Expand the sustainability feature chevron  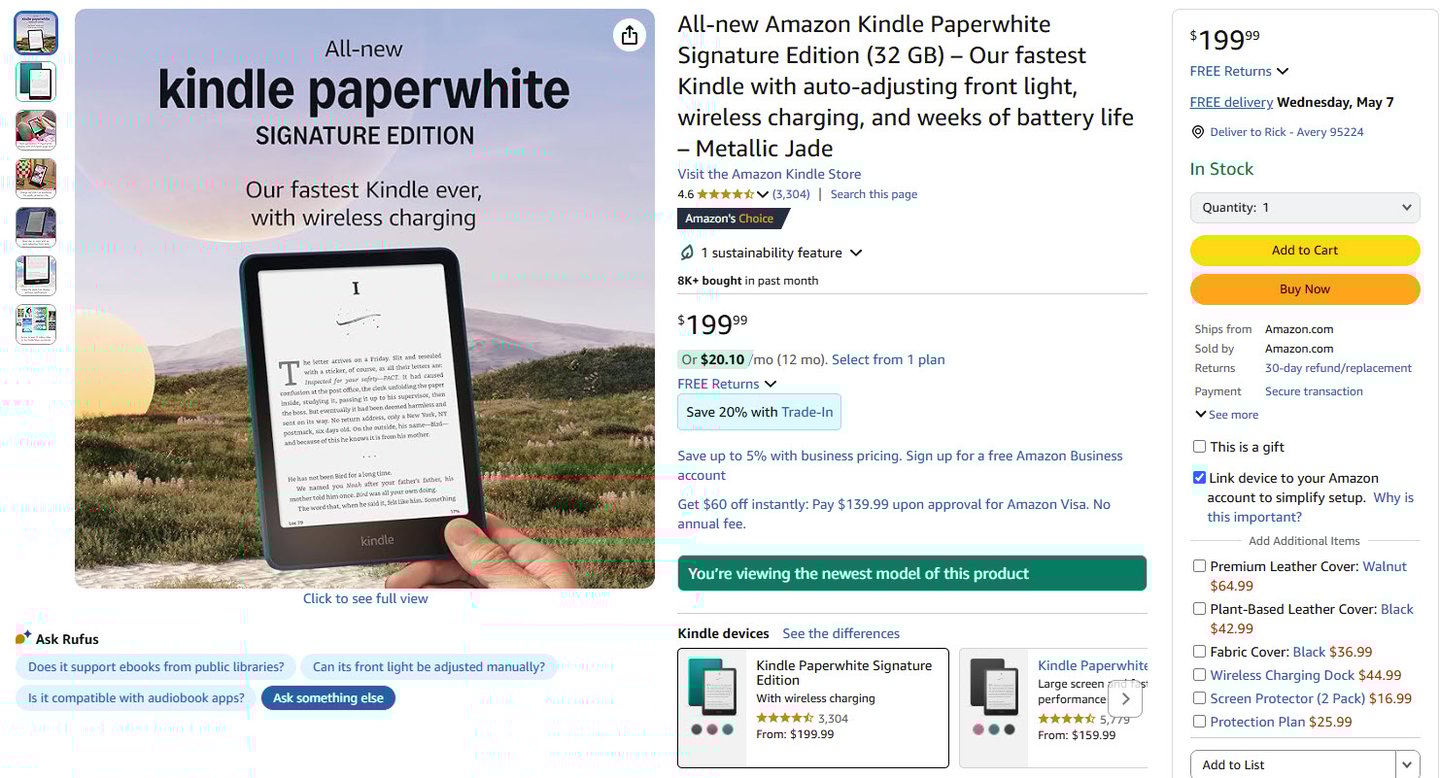[x=855, y=253]
